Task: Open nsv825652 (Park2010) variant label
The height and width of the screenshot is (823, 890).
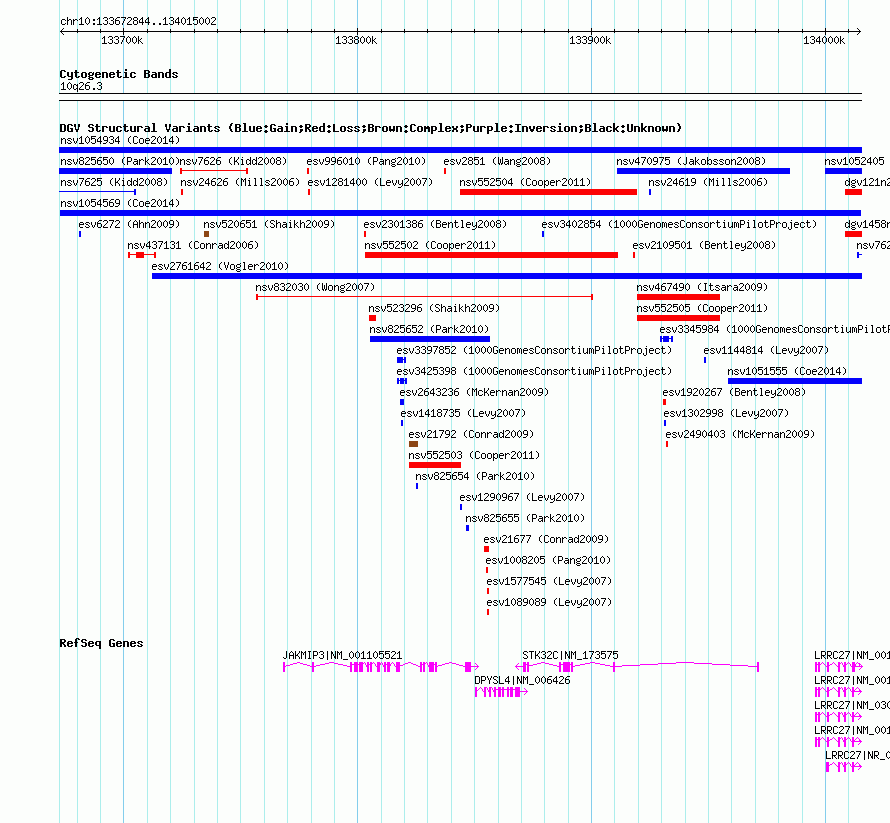Action: click(x=429, y=329)
